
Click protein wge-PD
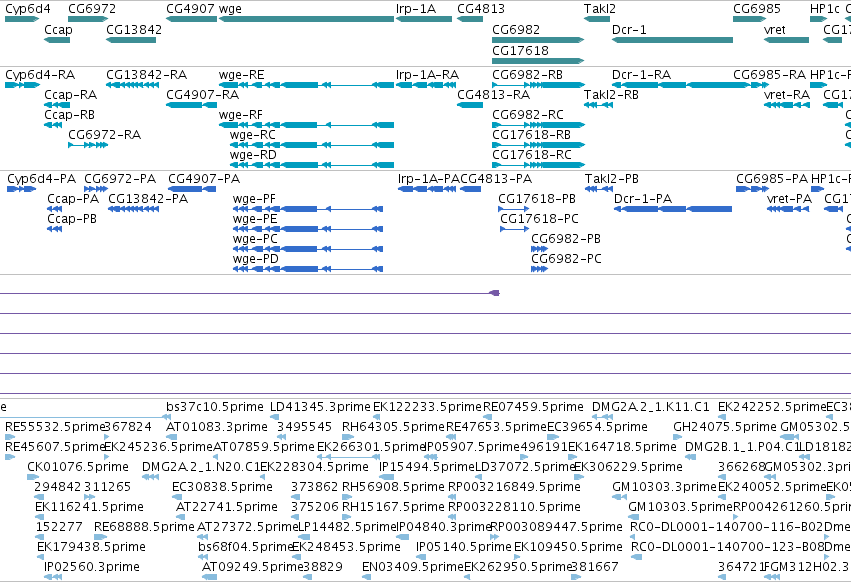[x=308, y=269]
